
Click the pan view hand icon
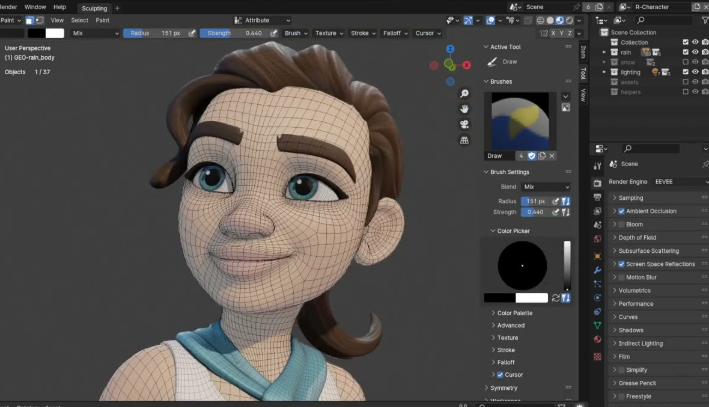[x=465, y=108]
